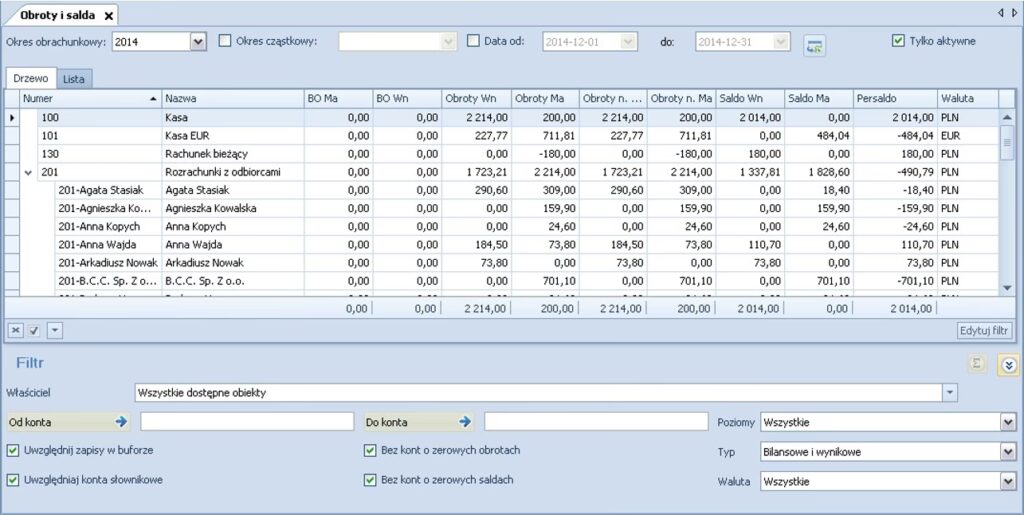Enable the Okres cząstkowy checkbox
The image size is (1024, 515).
pos(225,41)
